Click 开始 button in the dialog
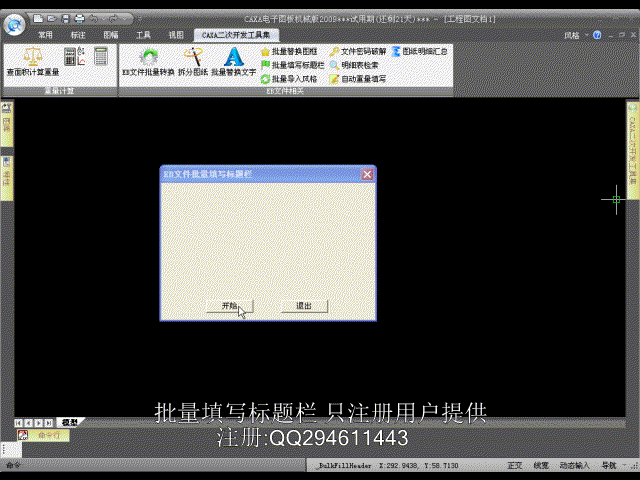Viewport: 640px width, 480px height. (230, 306)
